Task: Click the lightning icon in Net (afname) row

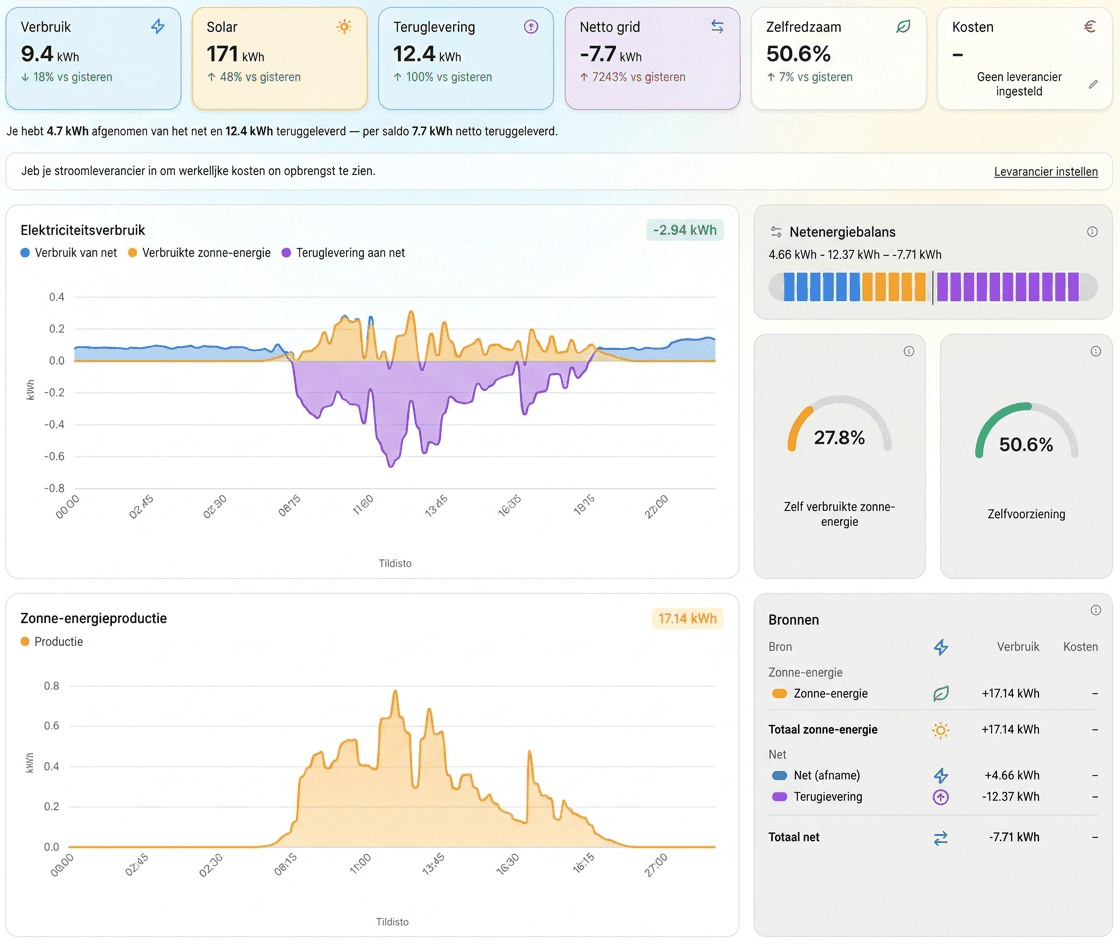Action: pos(941,775)
